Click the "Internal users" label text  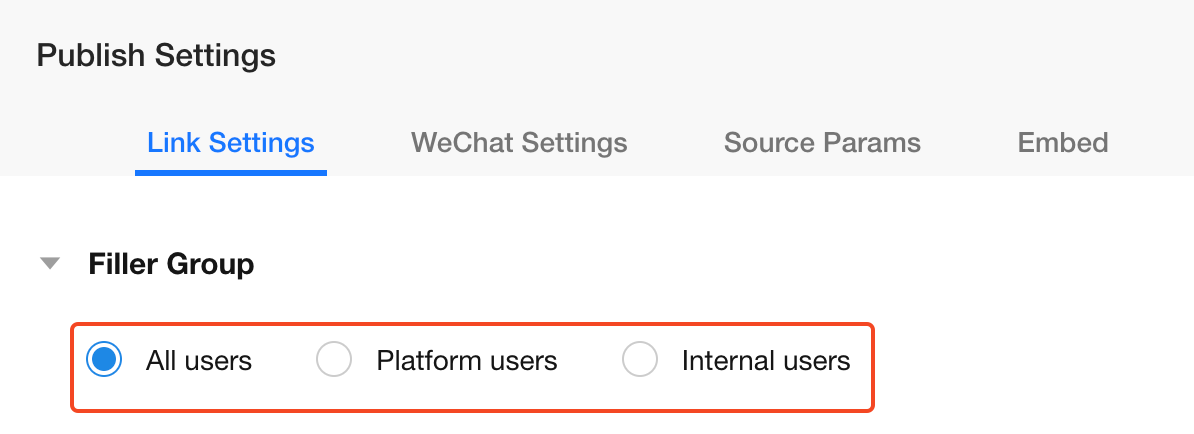tap(766, 360)
